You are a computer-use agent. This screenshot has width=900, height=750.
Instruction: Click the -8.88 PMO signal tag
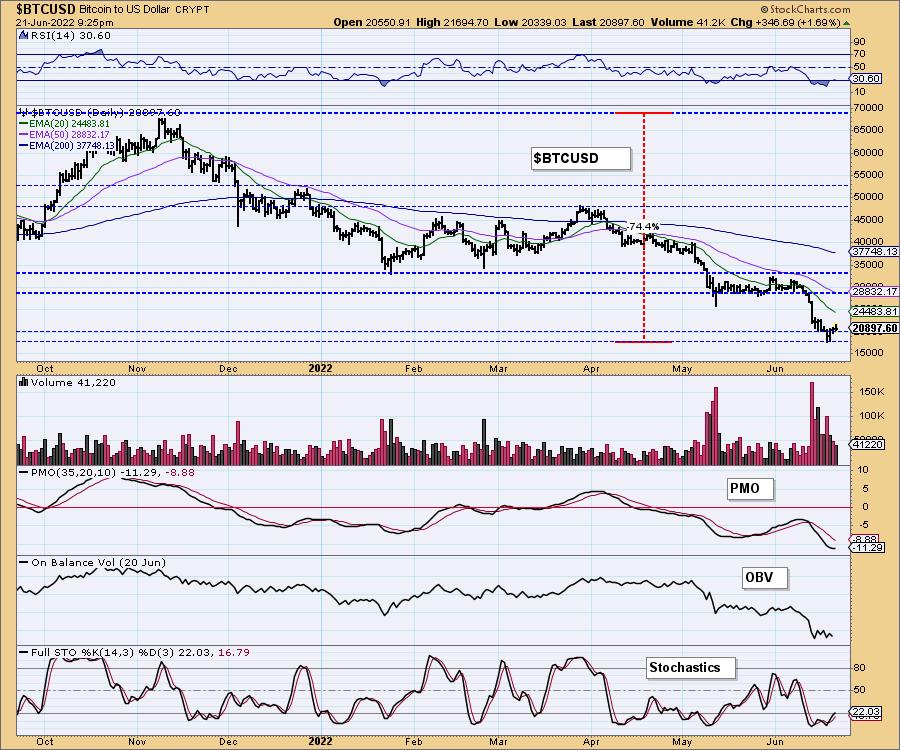click(x=866, y=539)
